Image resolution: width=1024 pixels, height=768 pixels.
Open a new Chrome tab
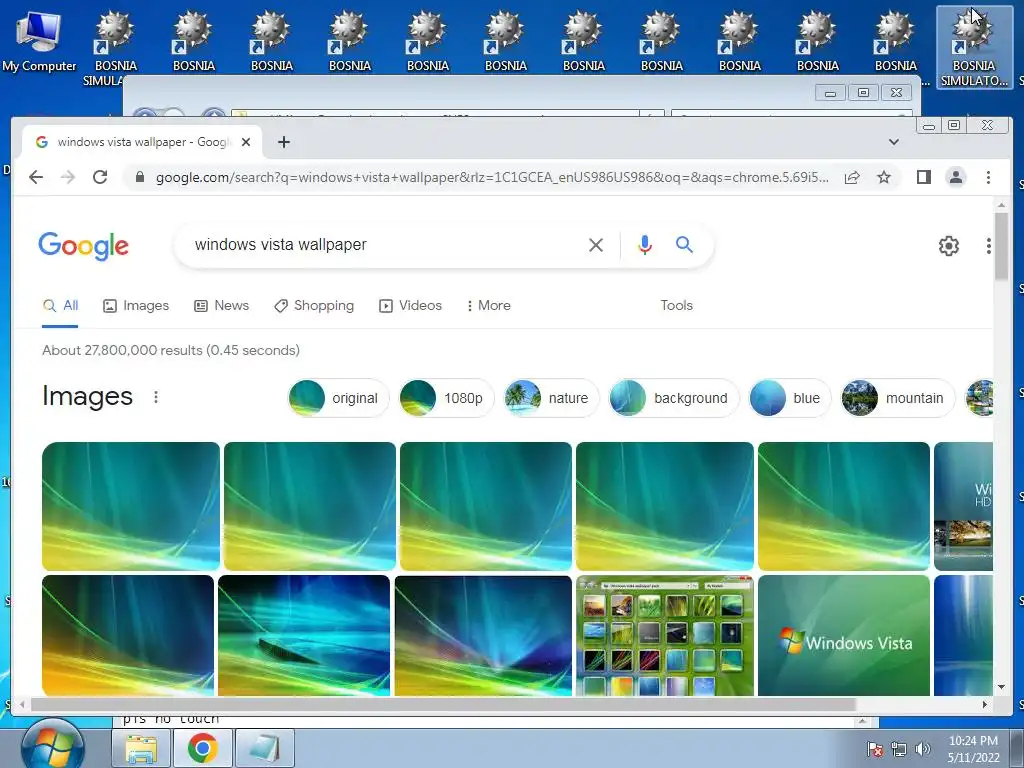tap(283, 142)
